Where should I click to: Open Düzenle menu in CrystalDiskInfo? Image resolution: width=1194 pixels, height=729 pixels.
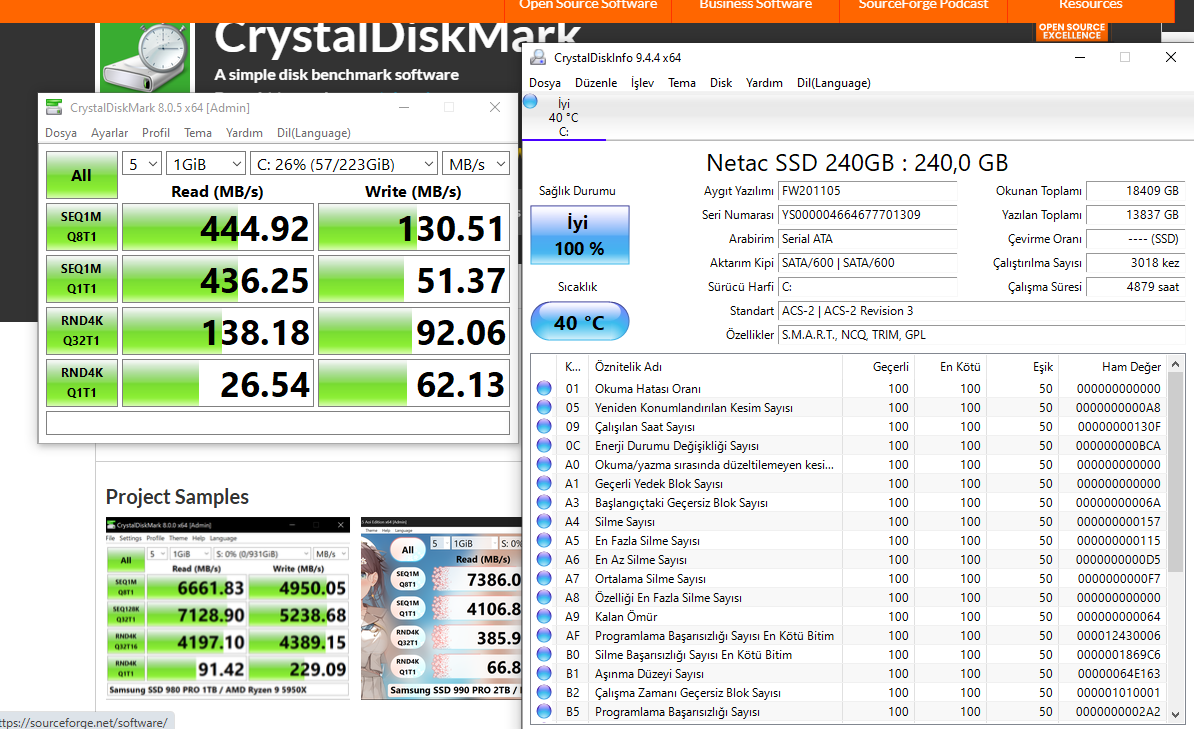pyautogui.click(x=596, y=83)
